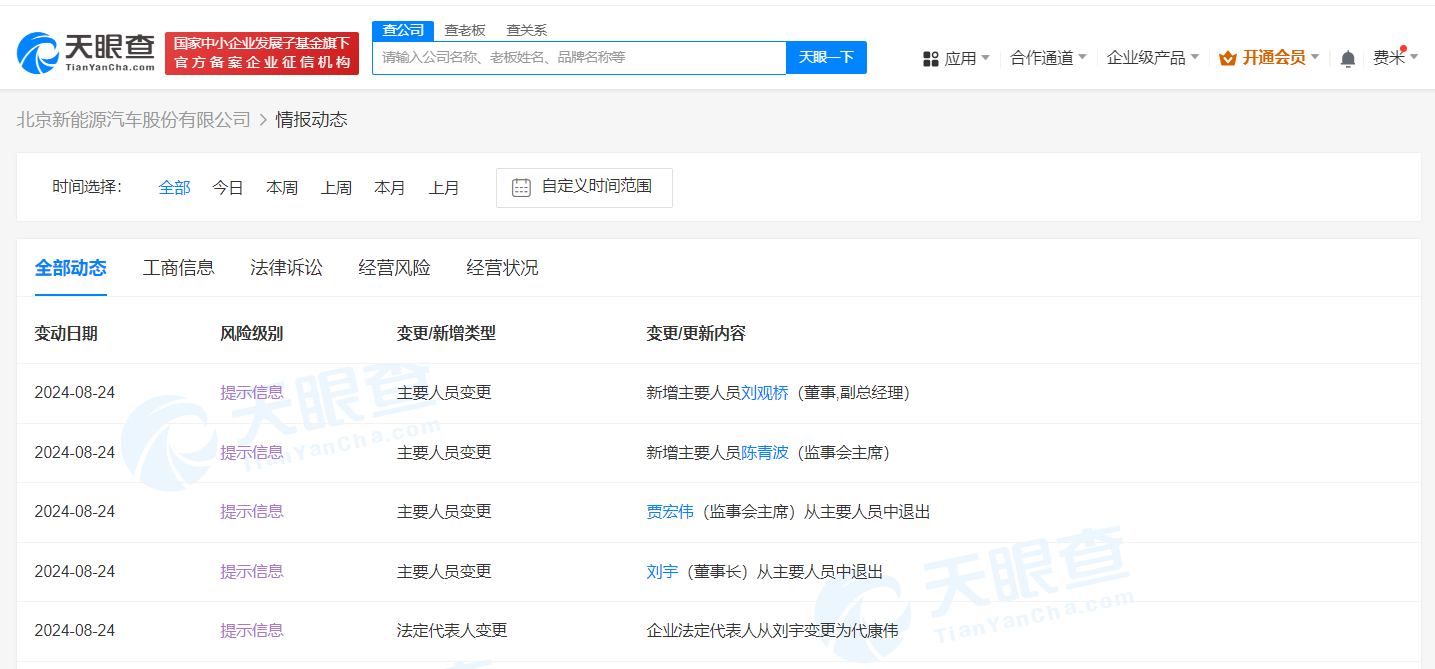Screen dimensions: 1435x669
Task: Switch to the 查老板 search tab
Action: [463, 30]
